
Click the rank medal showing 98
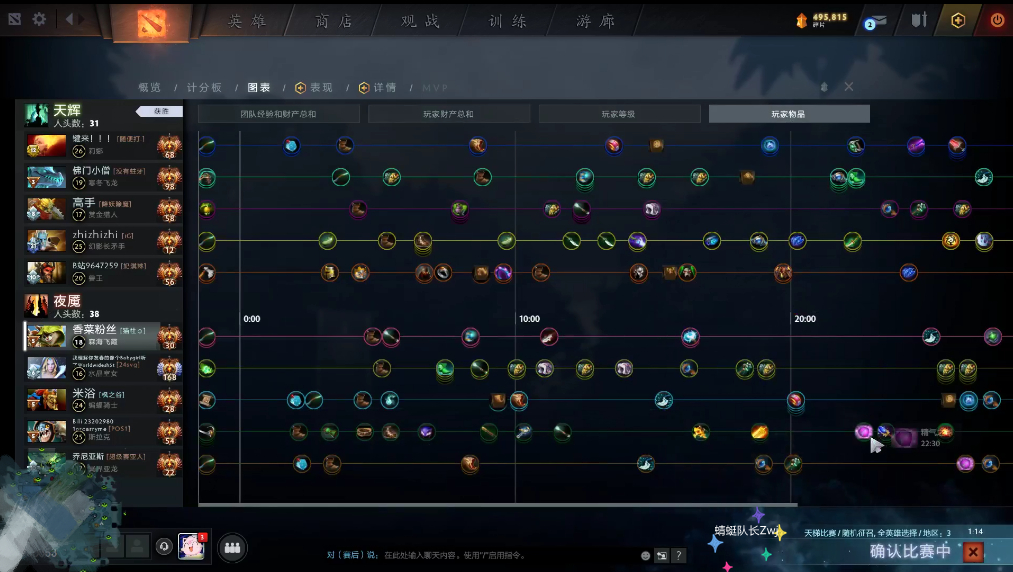(169, 178)
